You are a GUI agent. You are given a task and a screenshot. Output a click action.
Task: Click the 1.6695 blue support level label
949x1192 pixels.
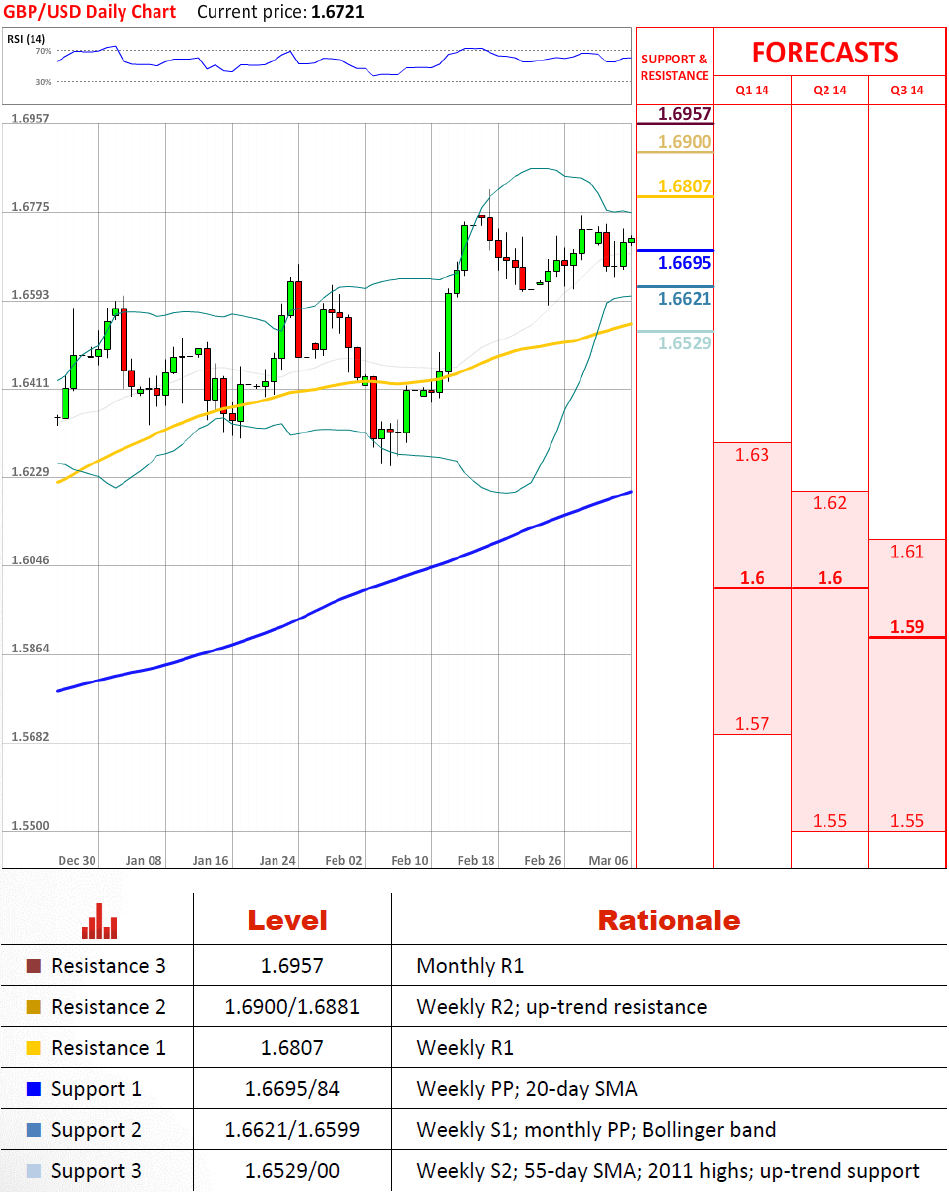click(x=684, y=263)
